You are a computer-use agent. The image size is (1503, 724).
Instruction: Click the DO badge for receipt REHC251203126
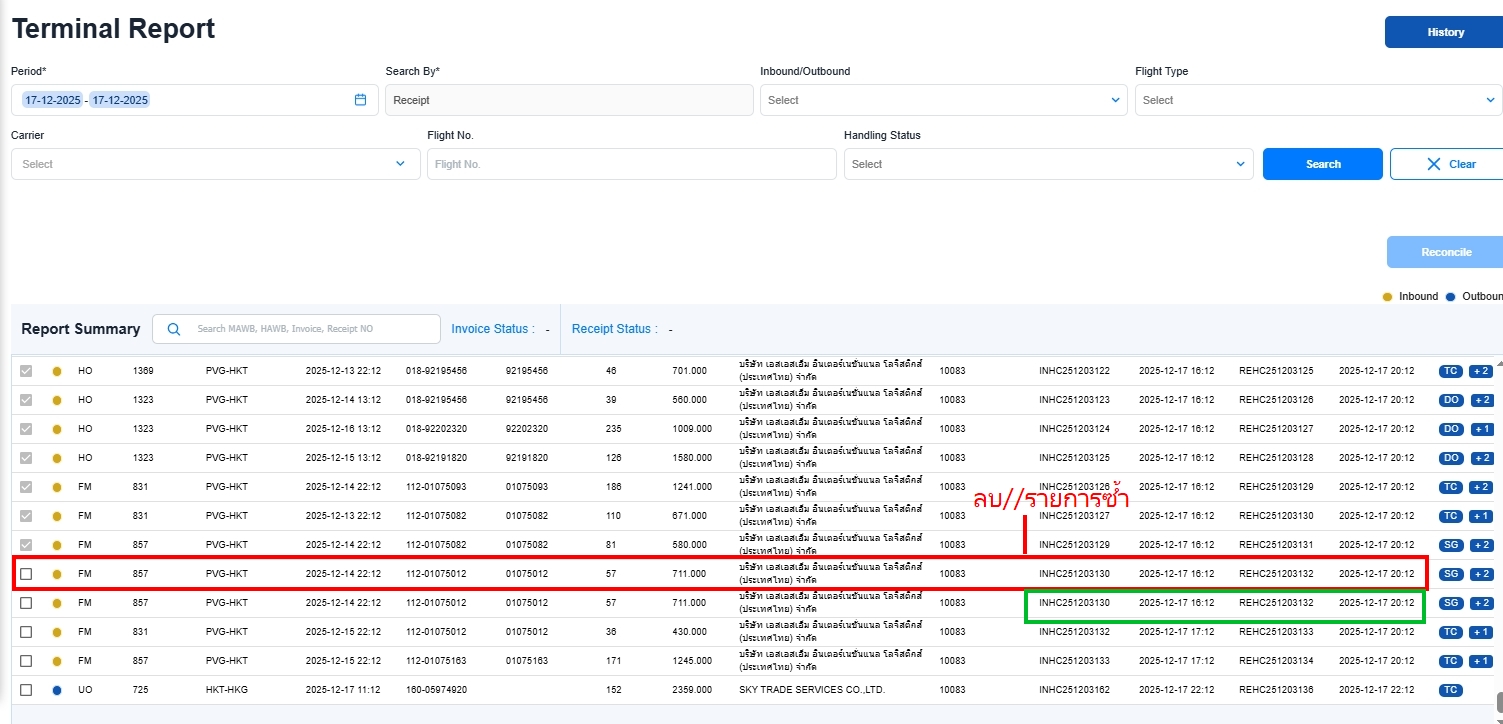pos(1450,400)
